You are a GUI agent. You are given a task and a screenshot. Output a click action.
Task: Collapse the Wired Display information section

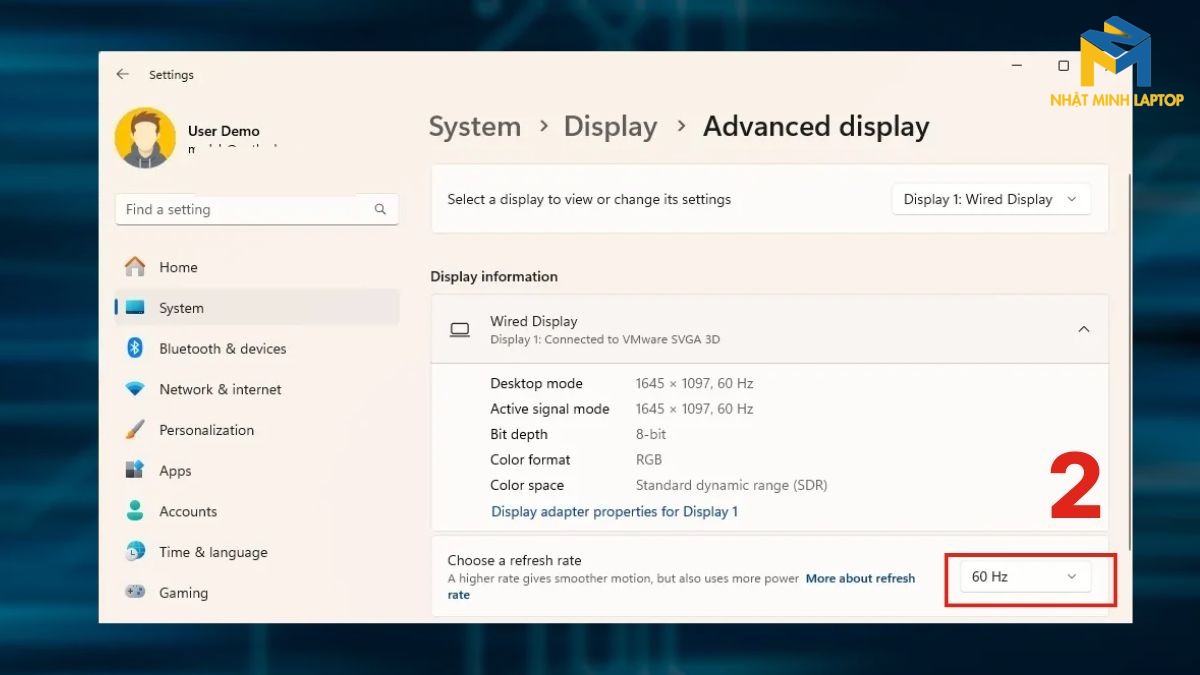coord(1084,329)
